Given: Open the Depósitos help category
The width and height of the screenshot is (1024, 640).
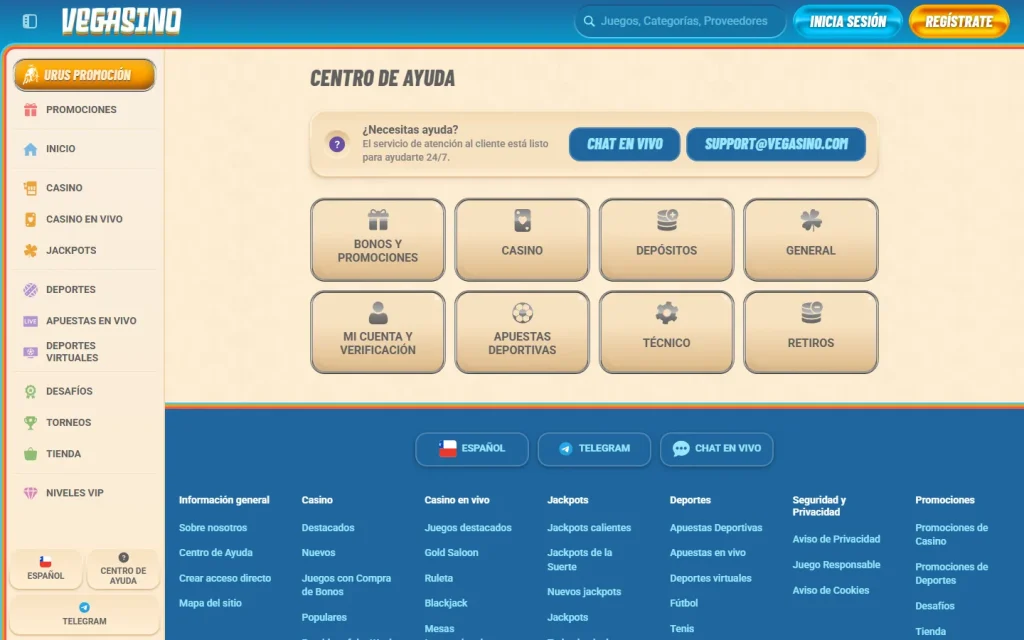Looking at the screenshot, I should 666,240.
